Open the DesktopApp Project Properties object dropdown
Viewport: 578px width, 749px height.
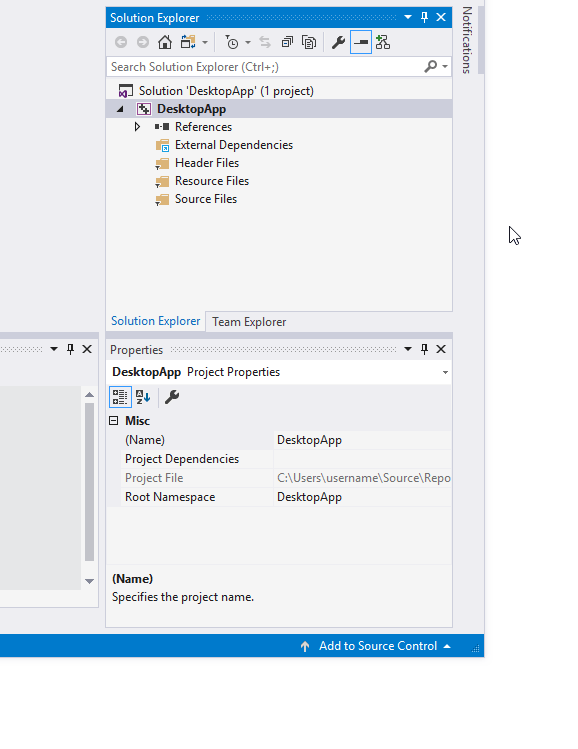[445, 372]
